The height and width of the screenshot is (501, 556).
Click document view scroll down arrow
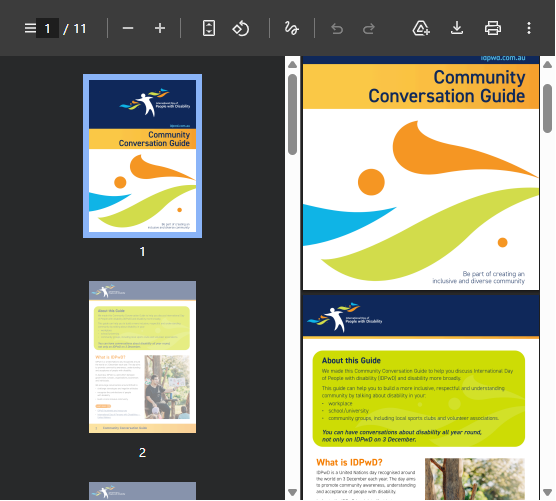click(x=547, y=492)
